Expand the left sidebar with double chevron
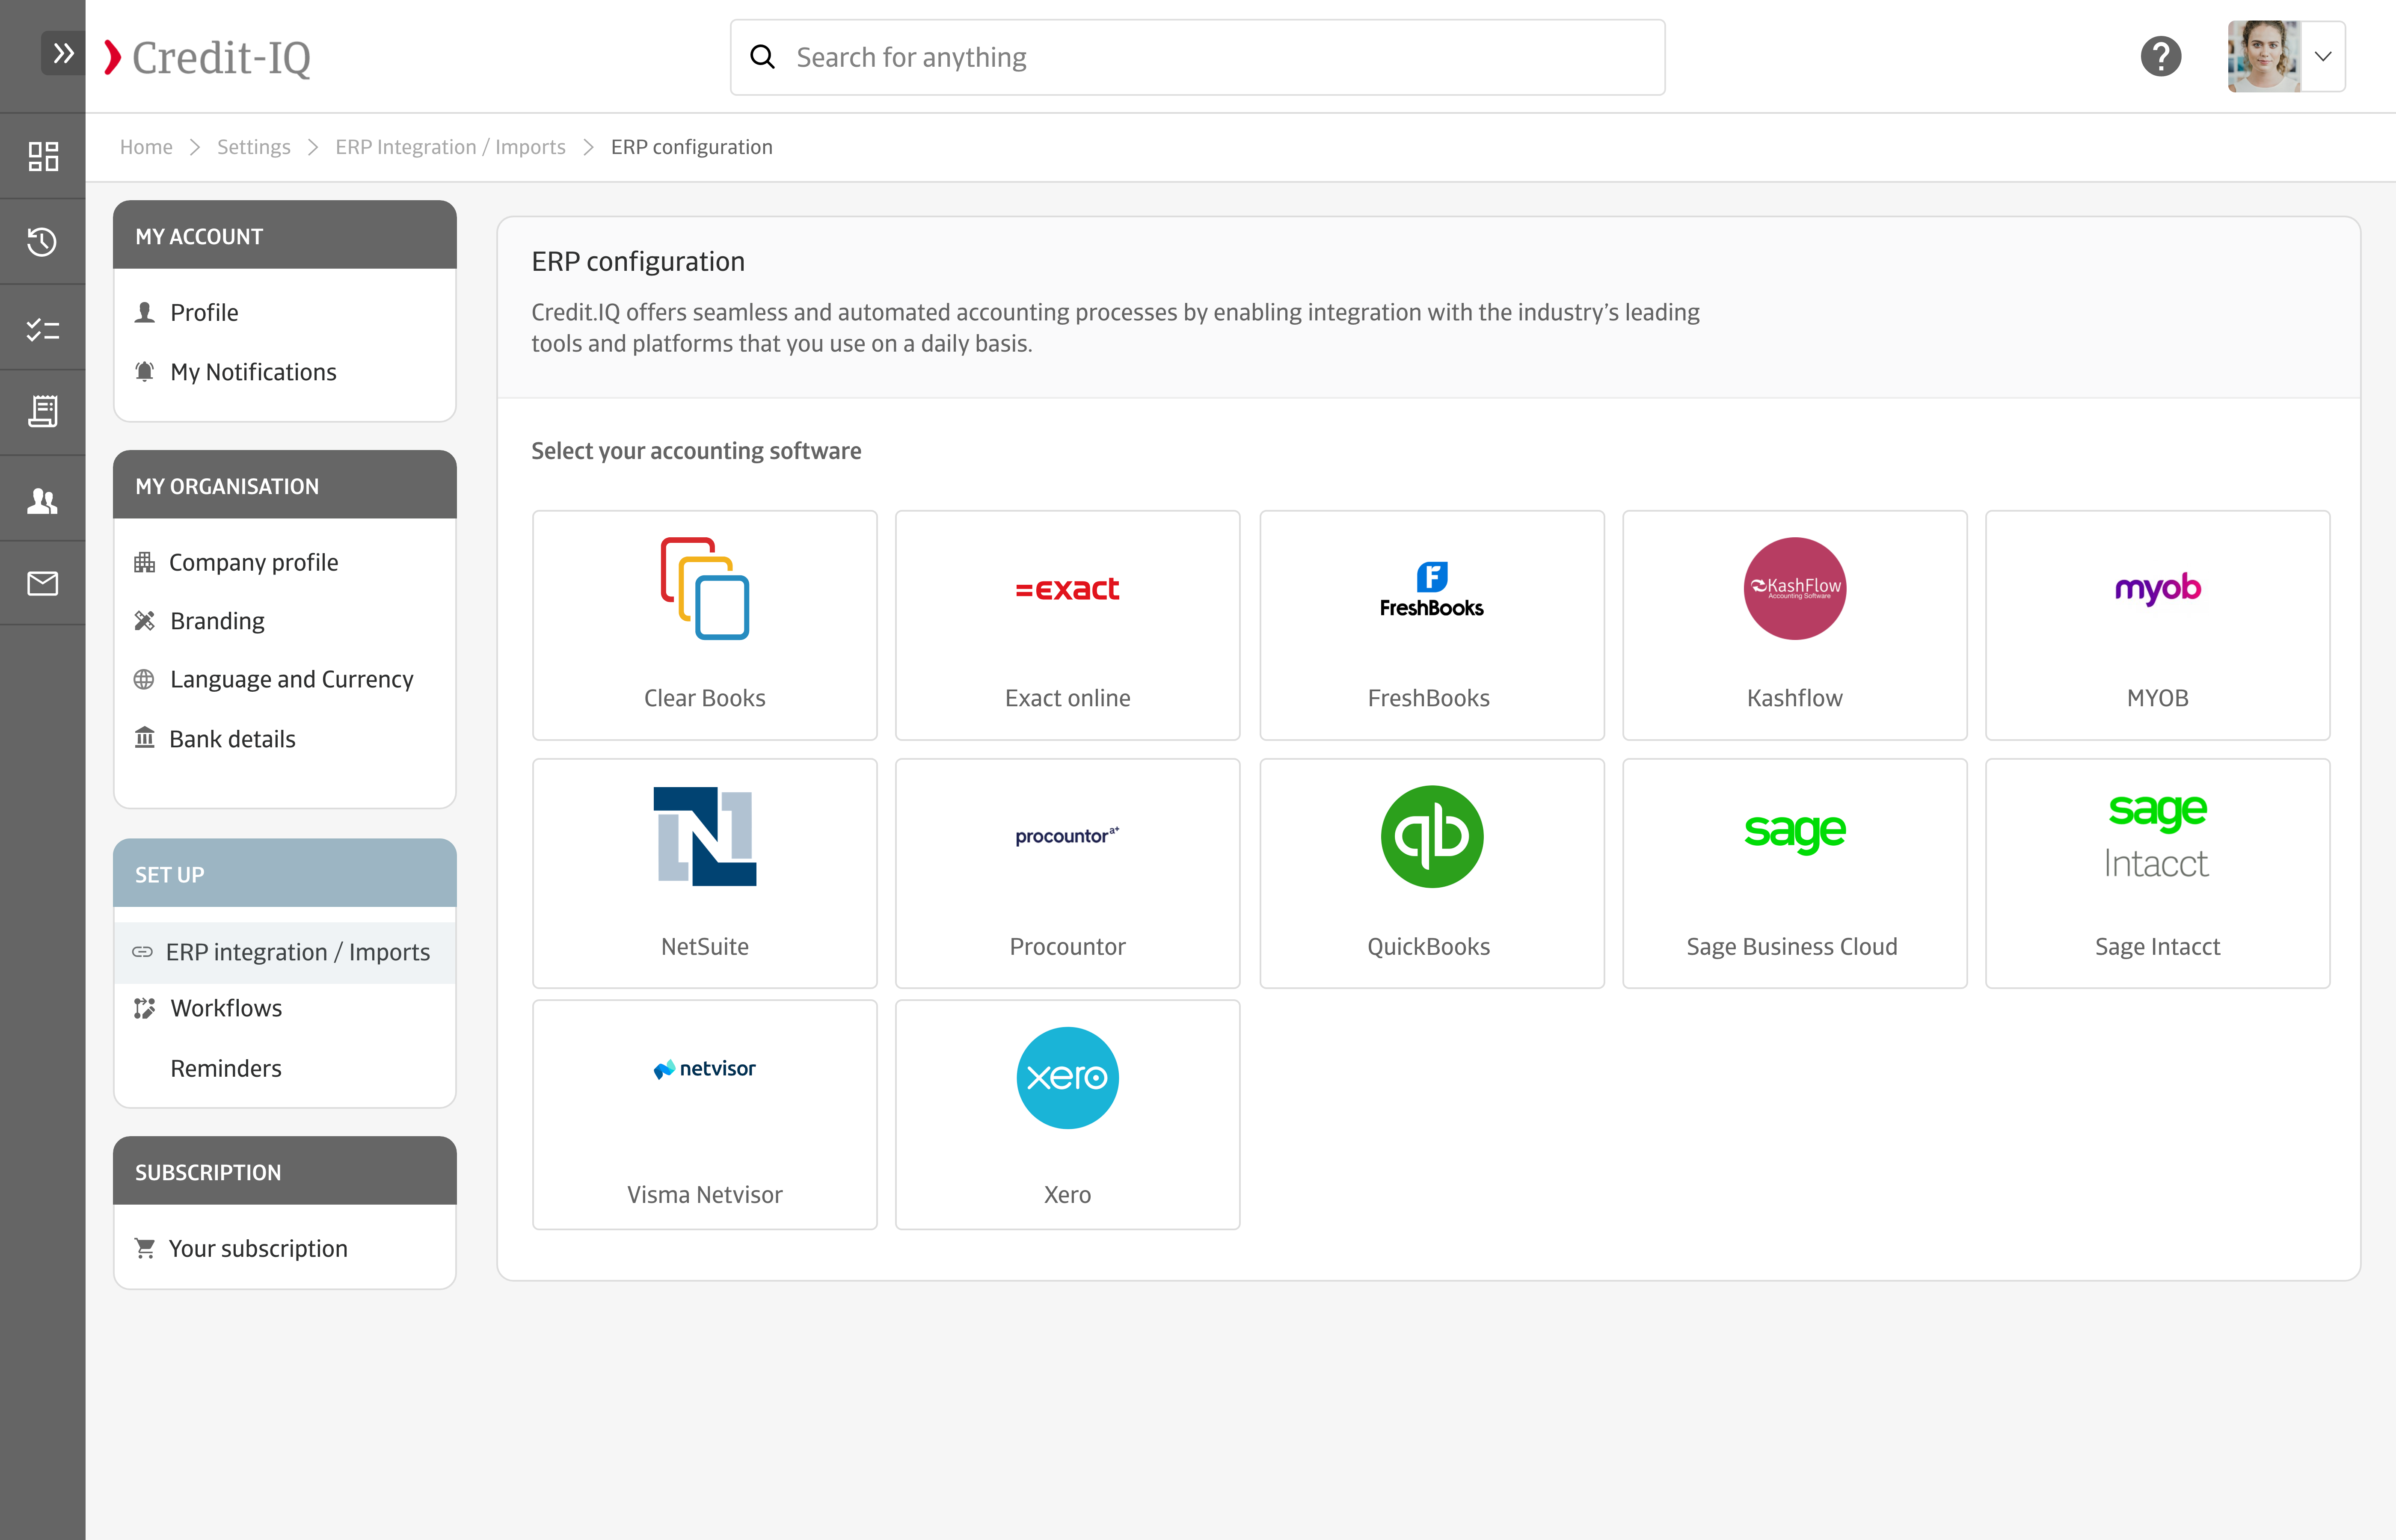 63,53
